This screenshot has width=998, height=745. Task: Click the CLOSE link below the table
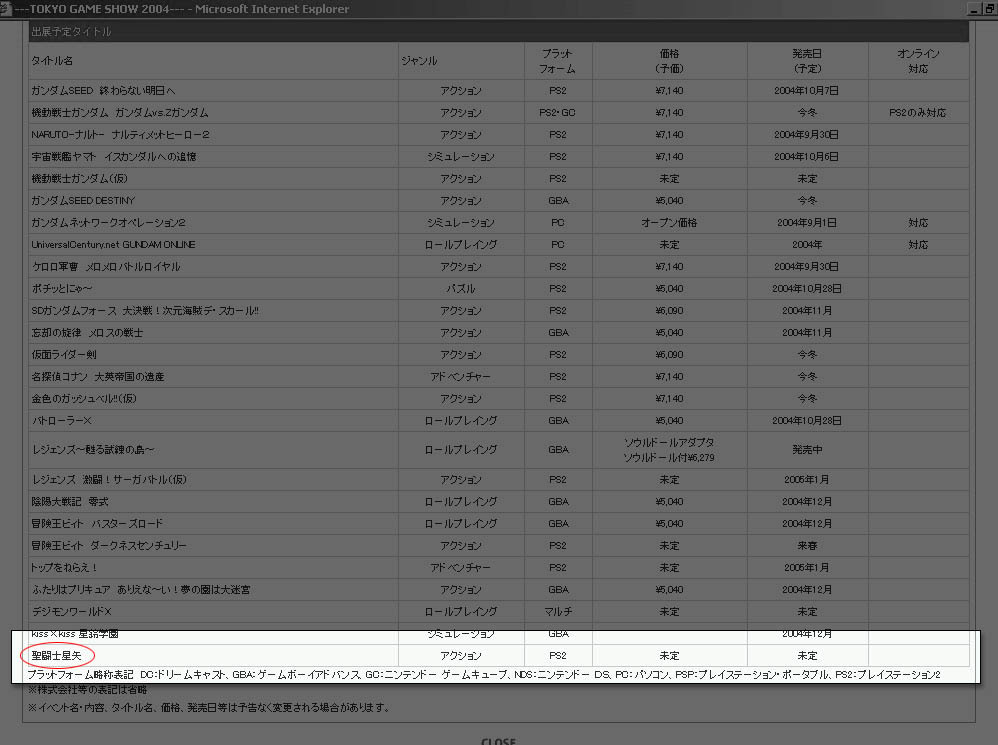498,741
